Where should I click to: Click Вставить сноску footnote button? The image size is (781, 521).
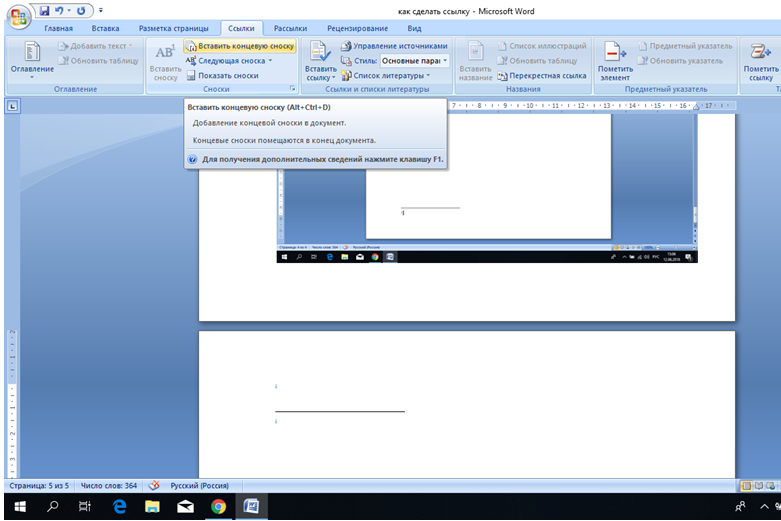(x=165, y=63)
